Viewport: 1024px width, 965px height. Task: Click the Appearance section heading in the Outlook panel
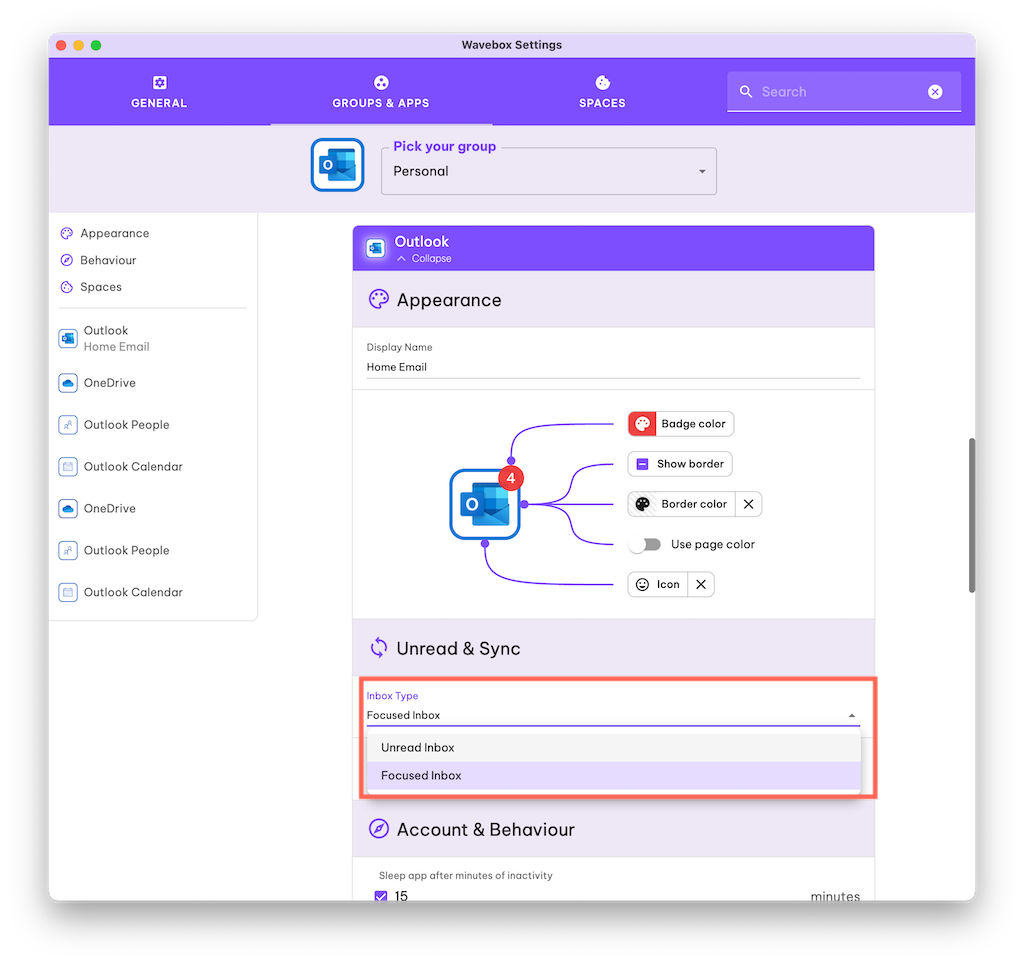[x=449, y=300]
